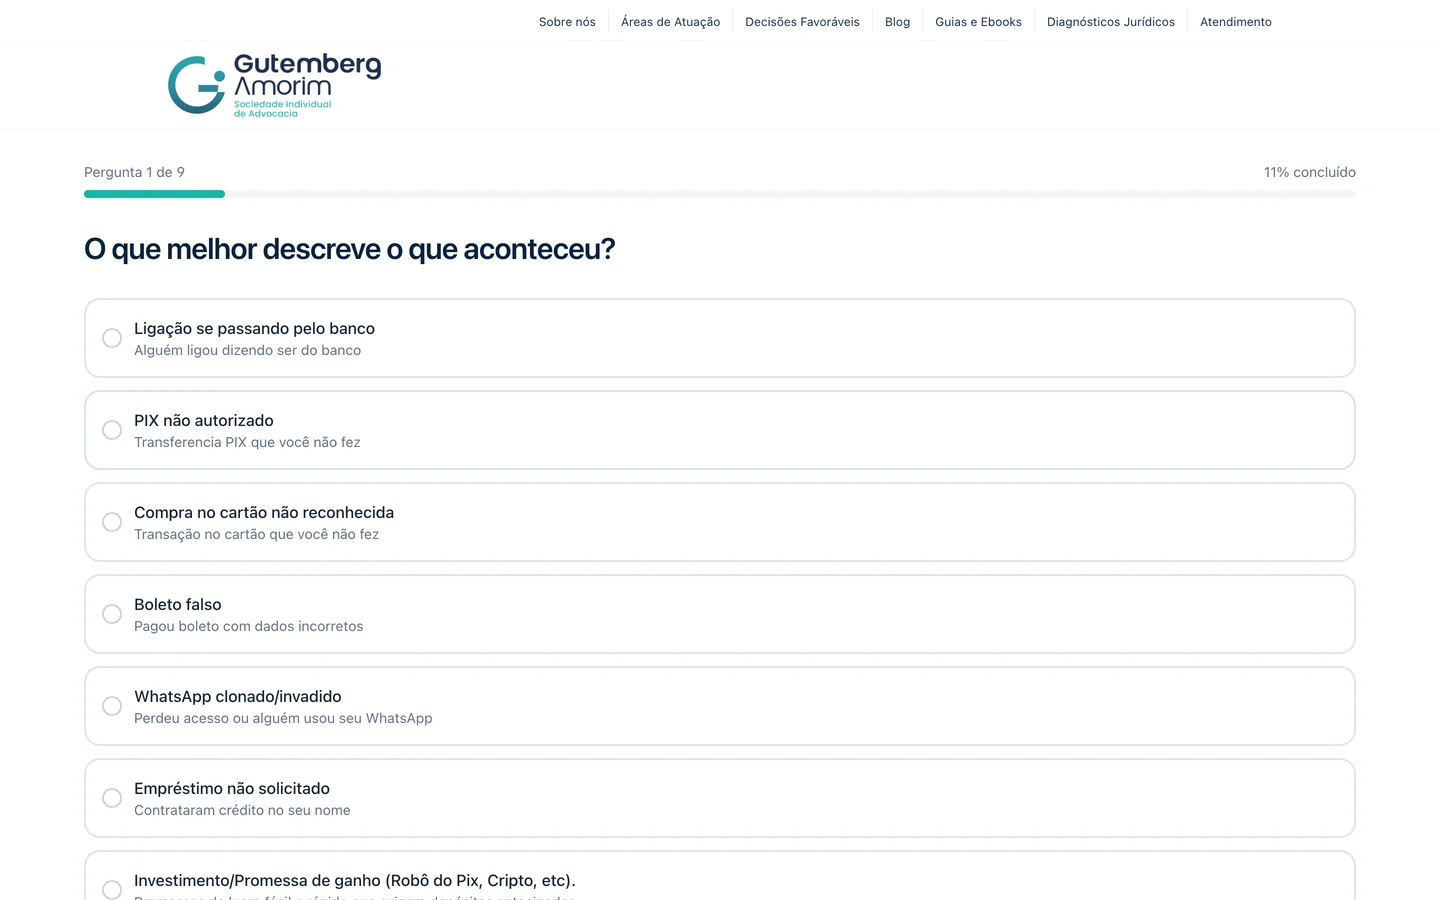Viewport: 1440px width, 900px height.
Task: Pick the 'Boleto falso' radio button
Action: point(112,614)
